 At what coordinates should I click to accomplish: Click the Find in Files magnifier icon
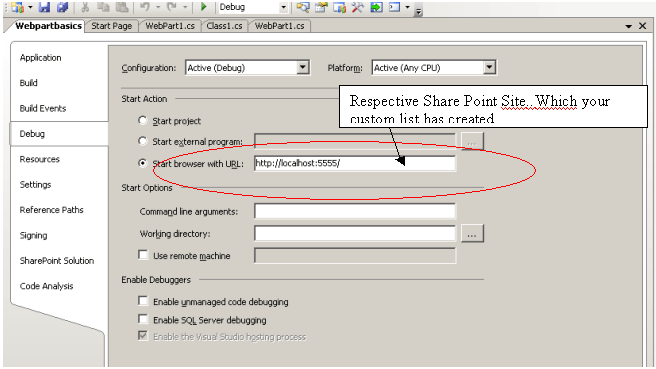303,7
